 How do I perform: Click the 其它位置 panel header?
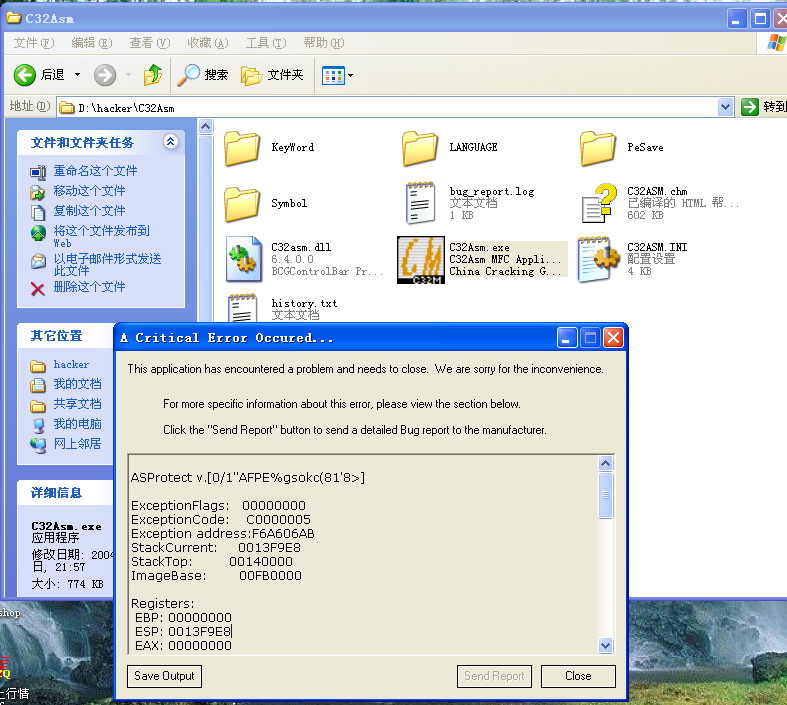(x=65, y=336)
